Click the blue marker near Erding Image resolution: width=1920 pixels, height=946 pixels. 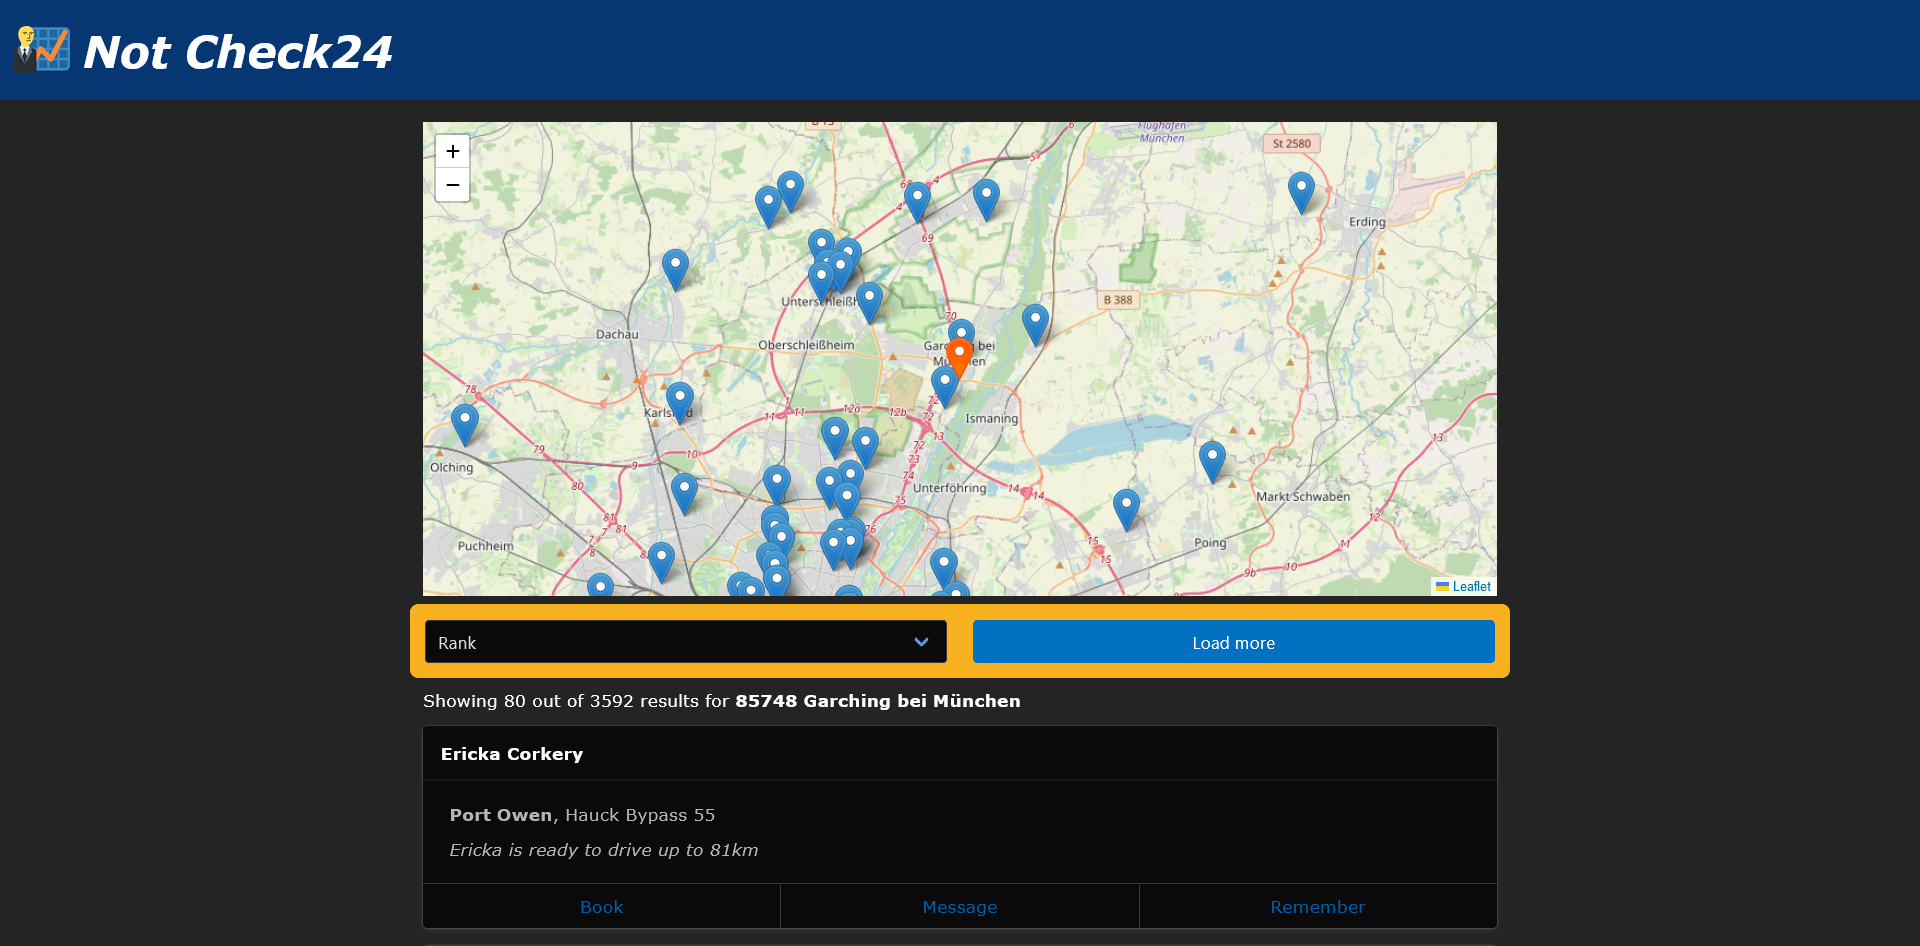click(x=1301, y=192)
